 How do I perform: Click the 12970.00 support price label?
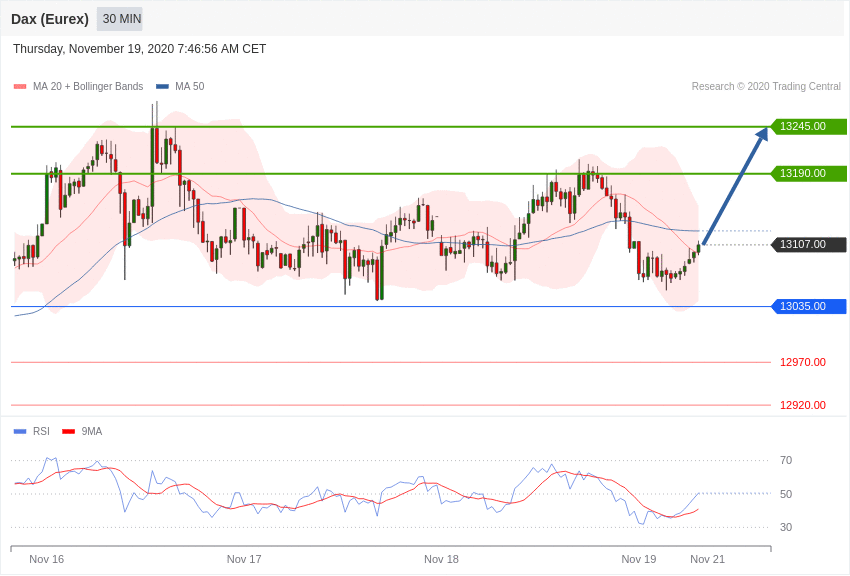(x=803, y=362)
